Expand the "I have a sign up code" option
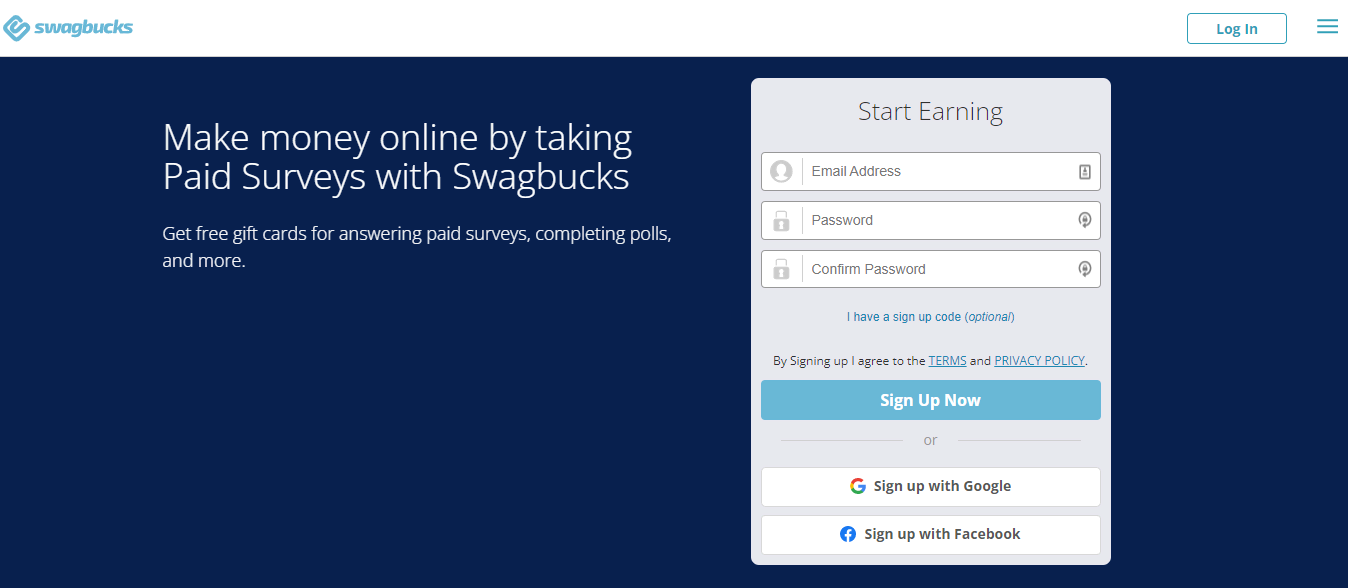1348x588 pixels. tap(930, 317)
